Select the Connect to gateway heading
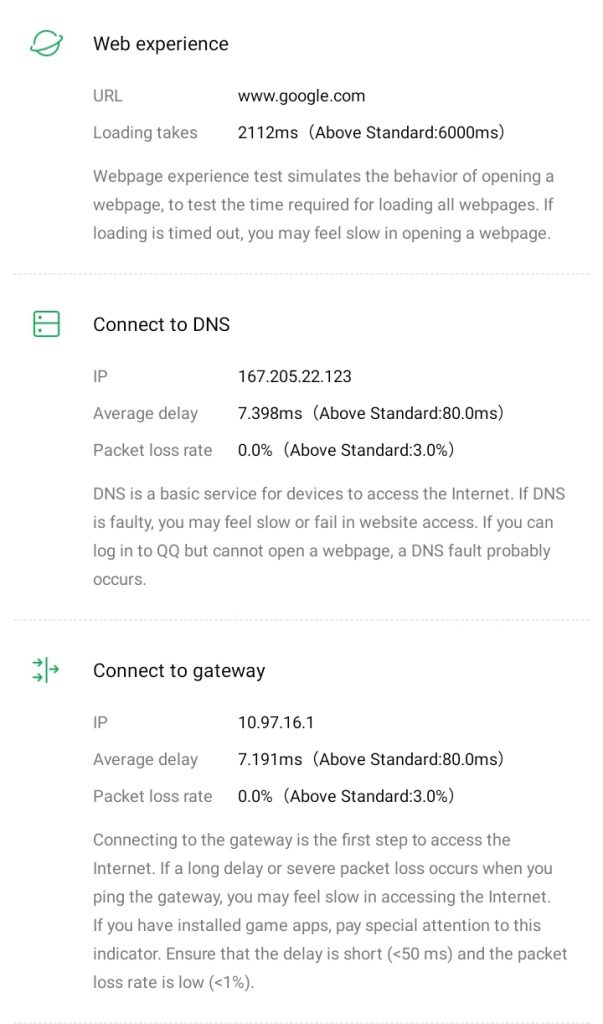Screen dimensions: 603x1024 pos(179,671)
